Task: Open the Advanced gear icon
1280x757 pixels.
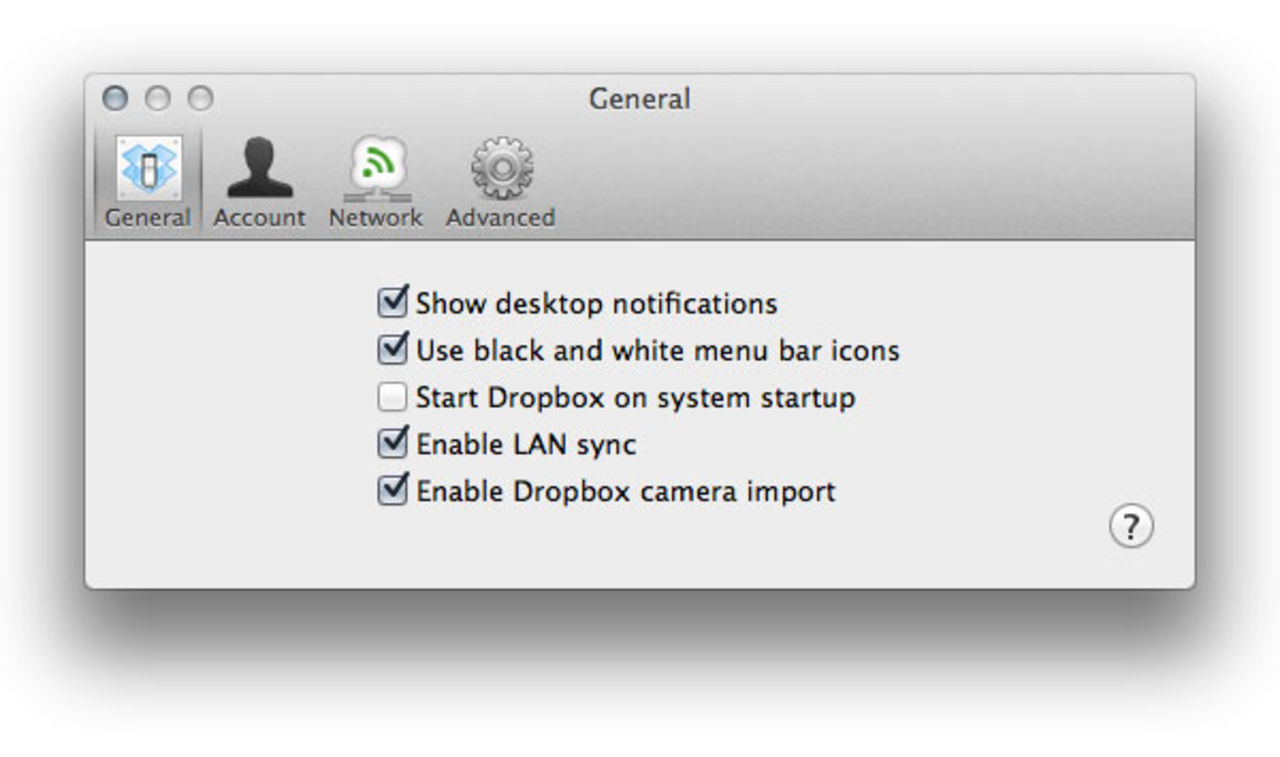Action: pyautogui.click(x=501, y=167)
